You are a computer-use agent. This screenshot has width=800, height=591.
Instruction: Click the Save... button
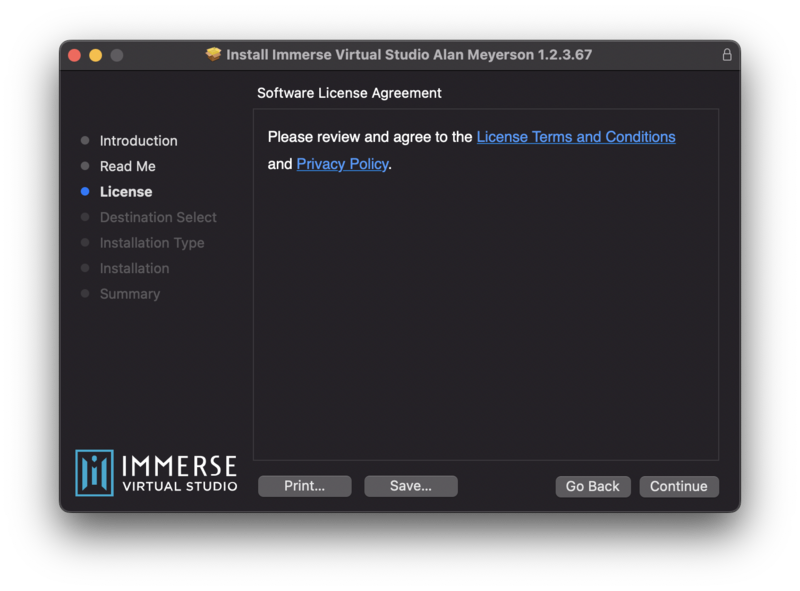pyautogui.click(x=411, y=486)
